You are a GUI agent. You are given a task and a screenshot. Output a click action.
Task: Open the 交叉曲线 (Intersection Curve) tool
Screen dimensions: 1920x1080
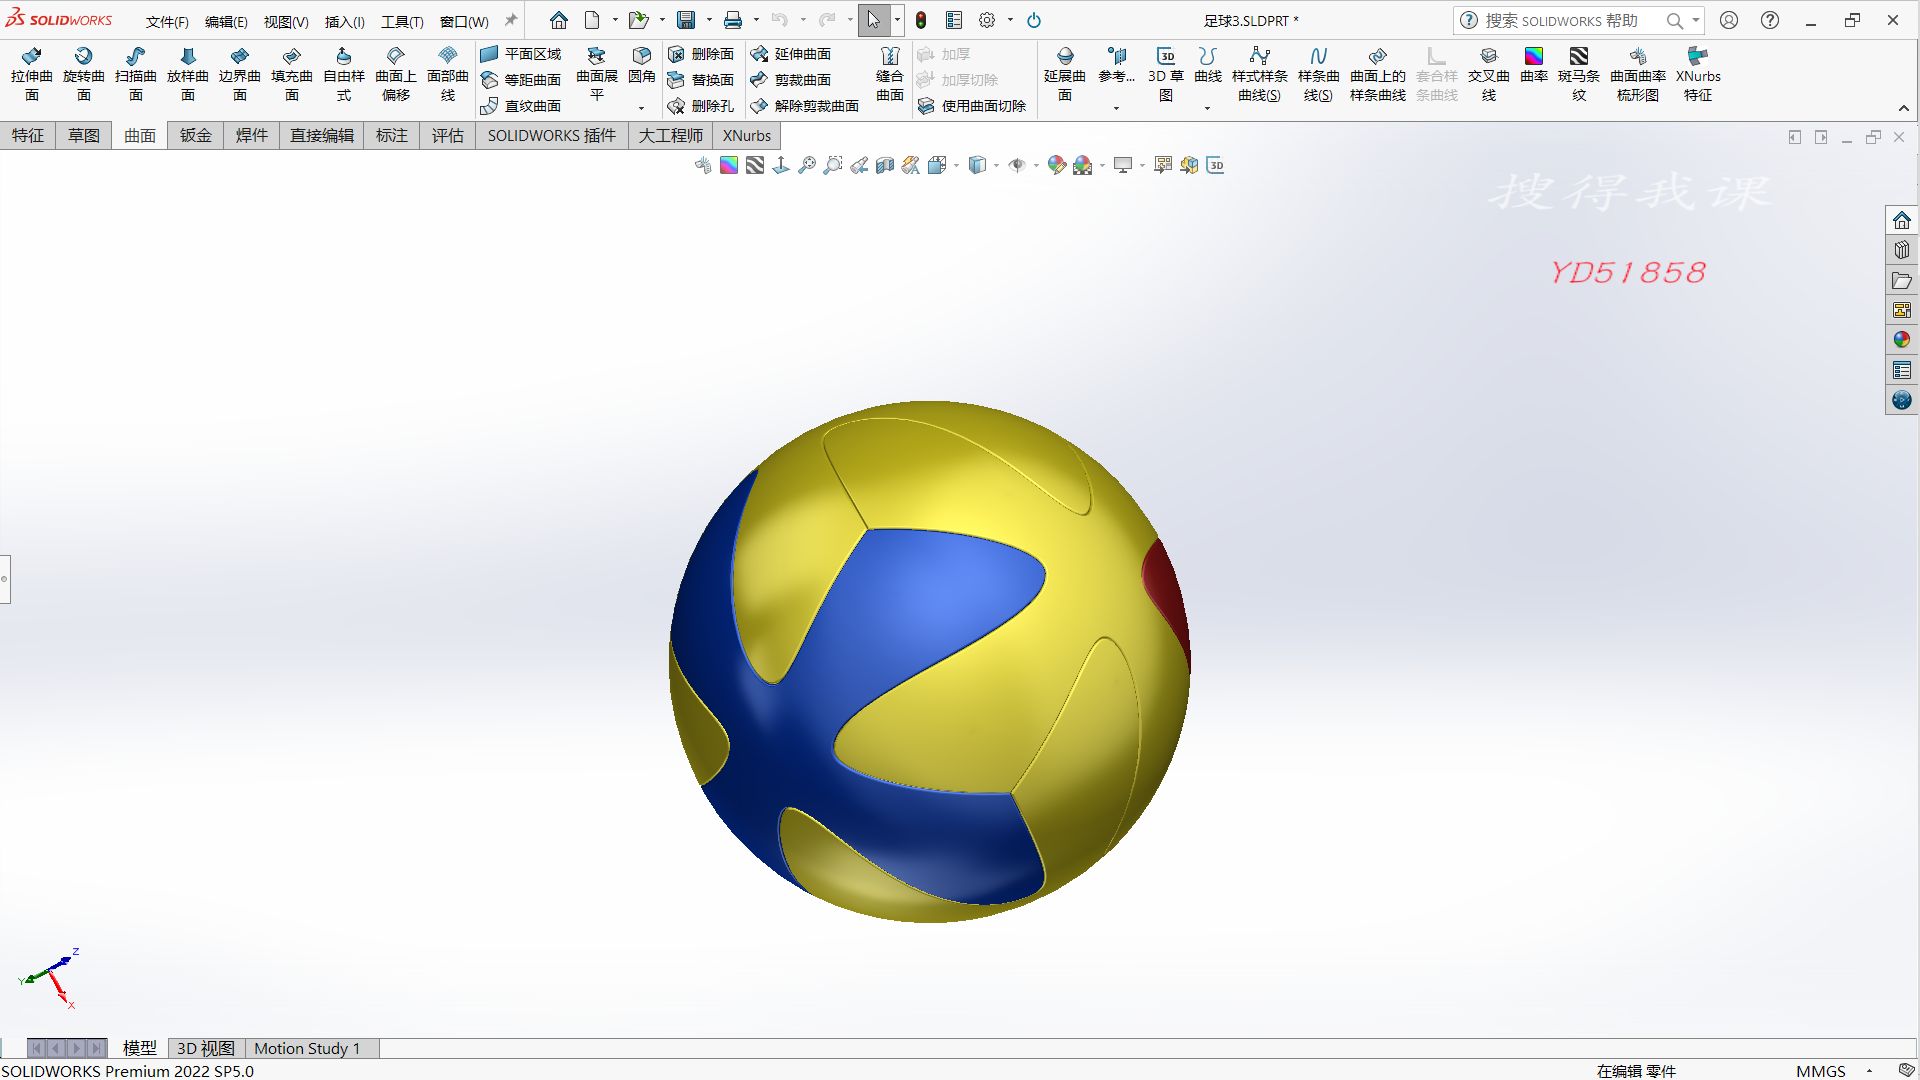[x=1489, y=72]
